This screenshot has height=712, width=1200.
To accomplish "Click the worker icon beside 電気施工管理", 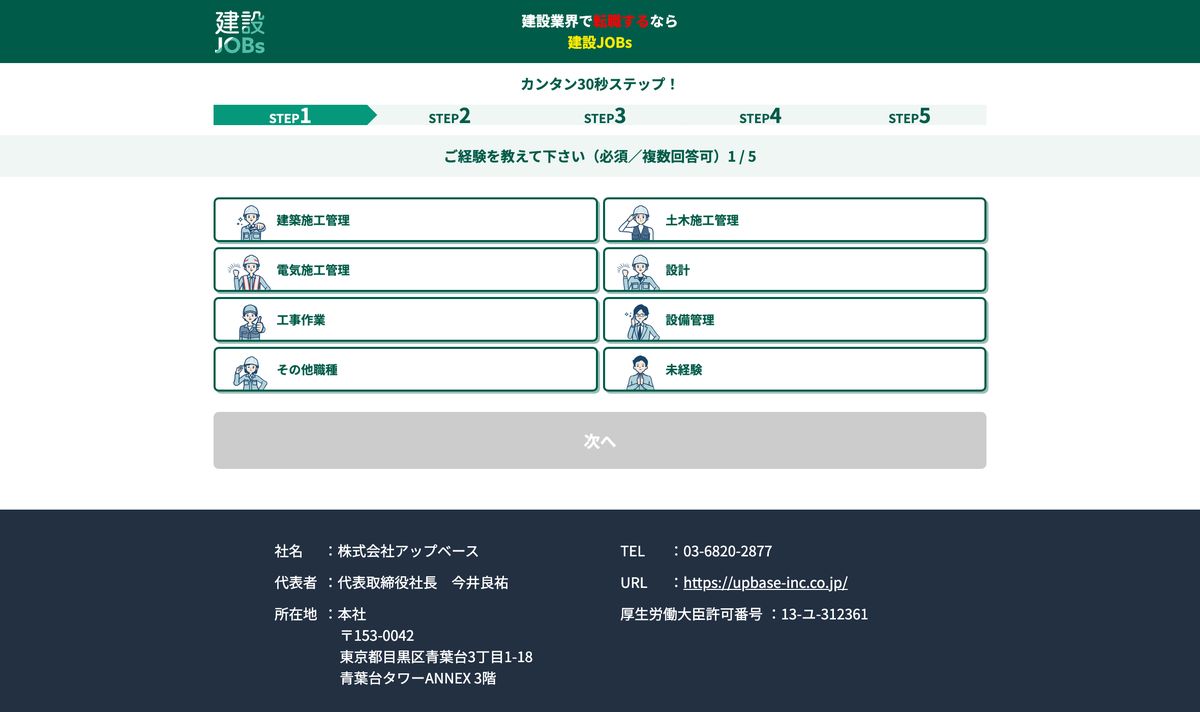I will [250, 271].
